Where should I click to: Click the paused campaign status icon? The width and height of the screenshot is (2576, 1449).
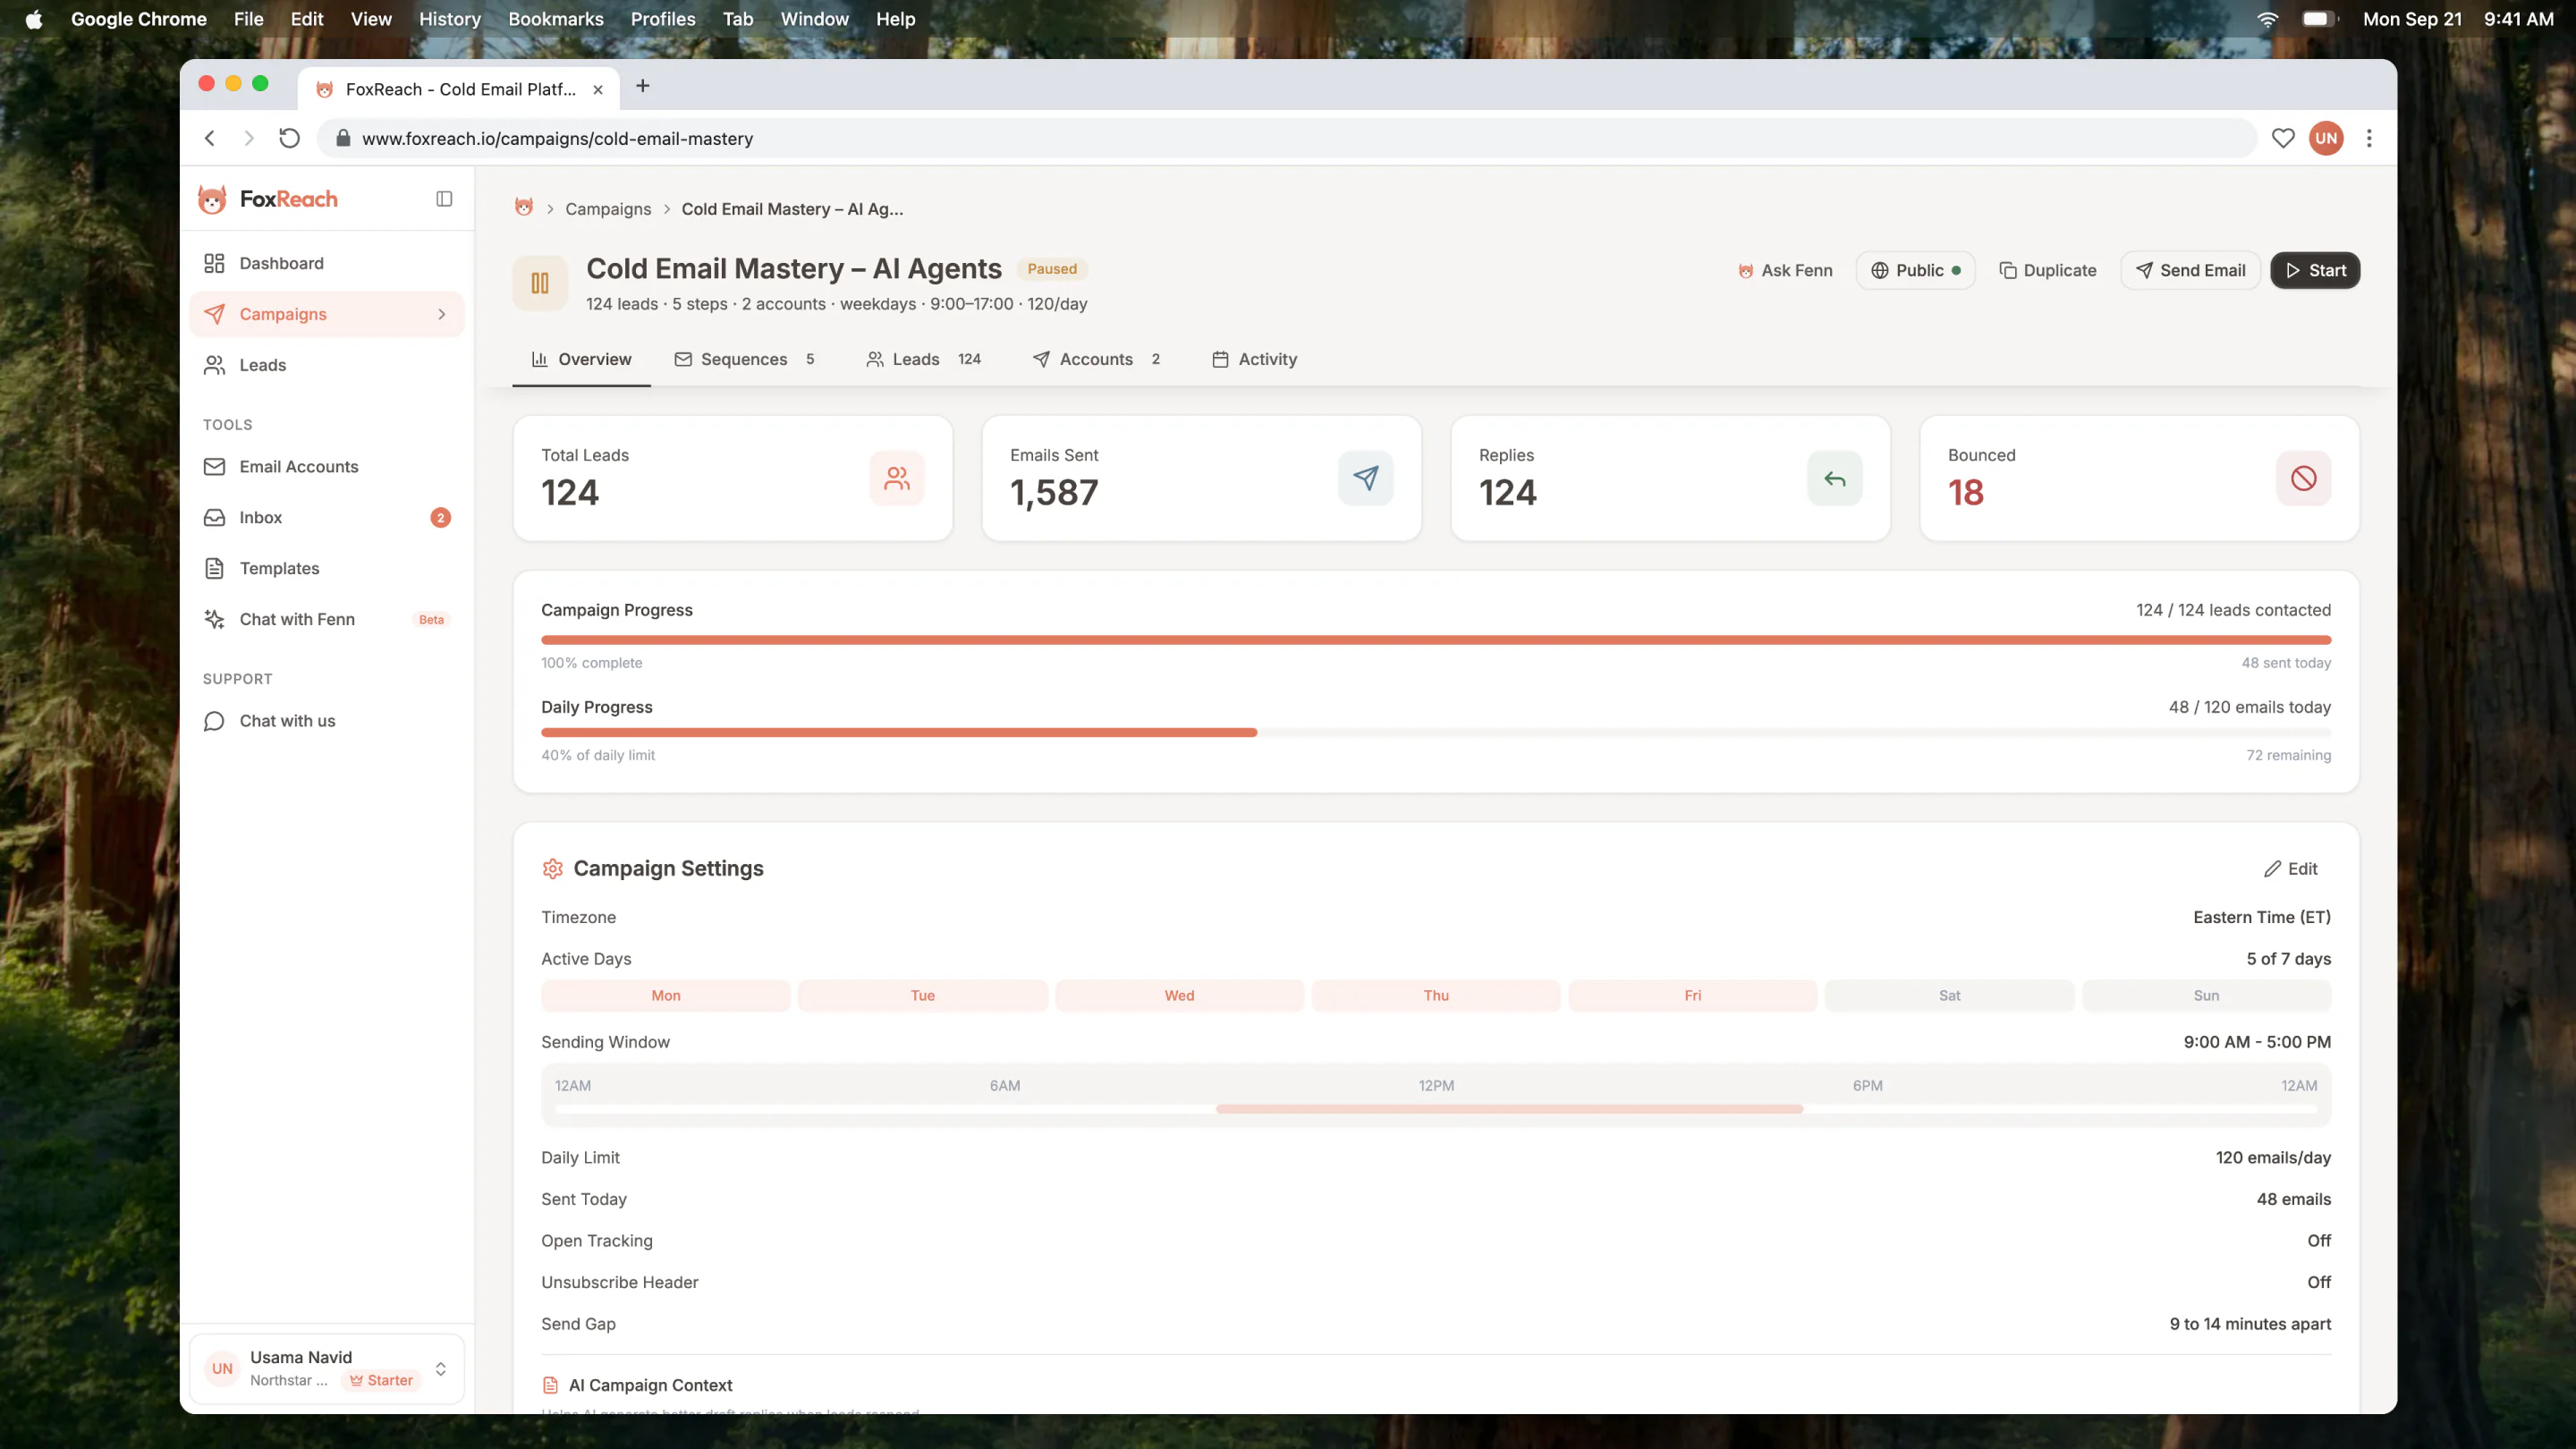(x=540, y=283)
